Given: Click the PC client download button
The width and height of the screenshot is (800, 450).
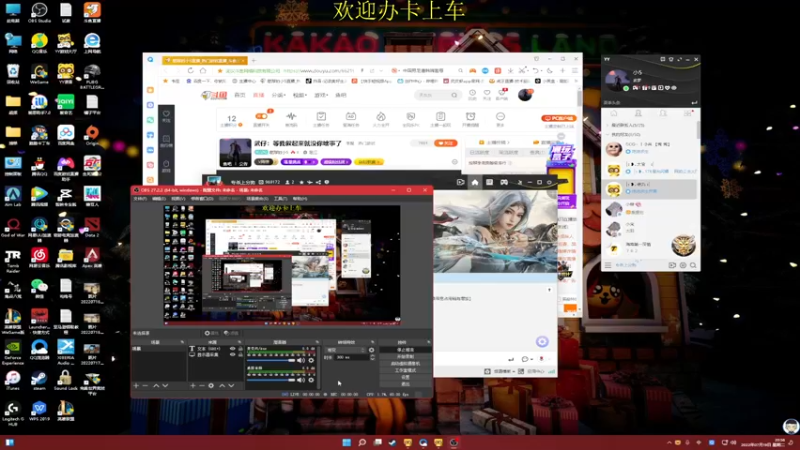Looking at the screenshot, I should 559,118.
